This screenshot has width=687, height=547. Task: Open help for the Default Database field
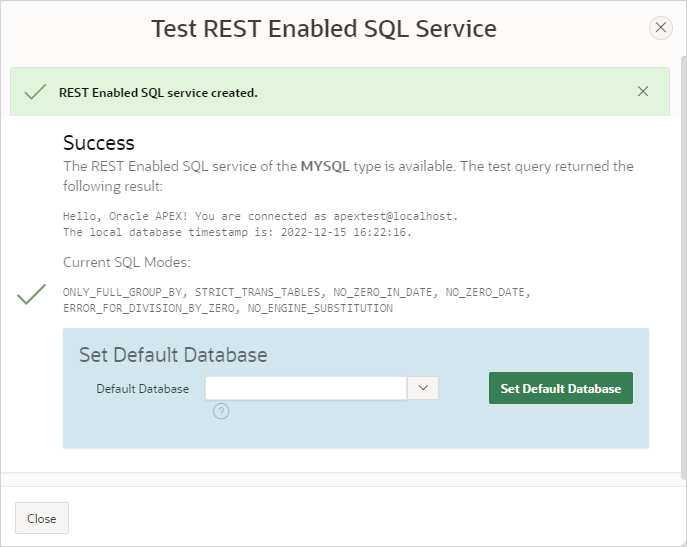point(221,411)
